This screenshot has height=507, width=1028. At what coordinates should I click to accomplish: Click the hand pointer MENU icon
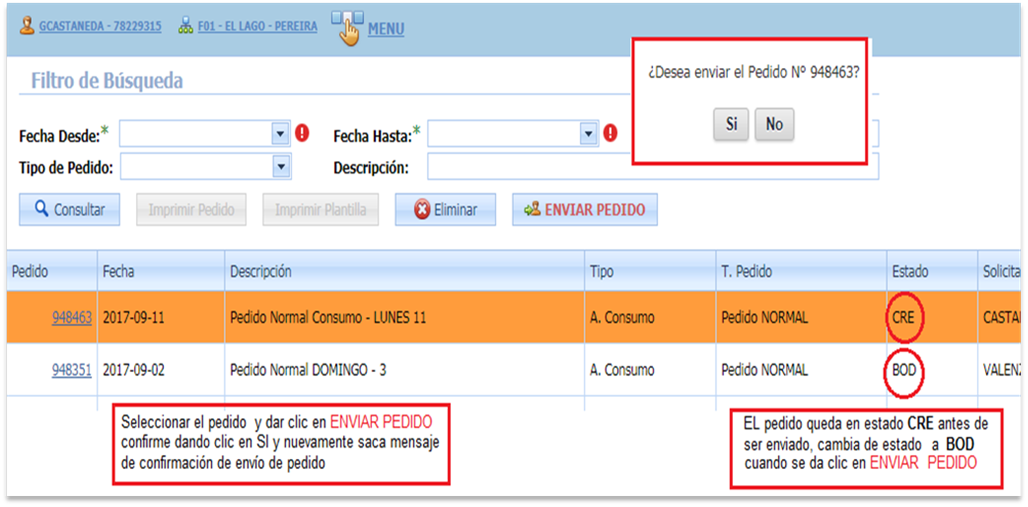click(x=347, y=27)
